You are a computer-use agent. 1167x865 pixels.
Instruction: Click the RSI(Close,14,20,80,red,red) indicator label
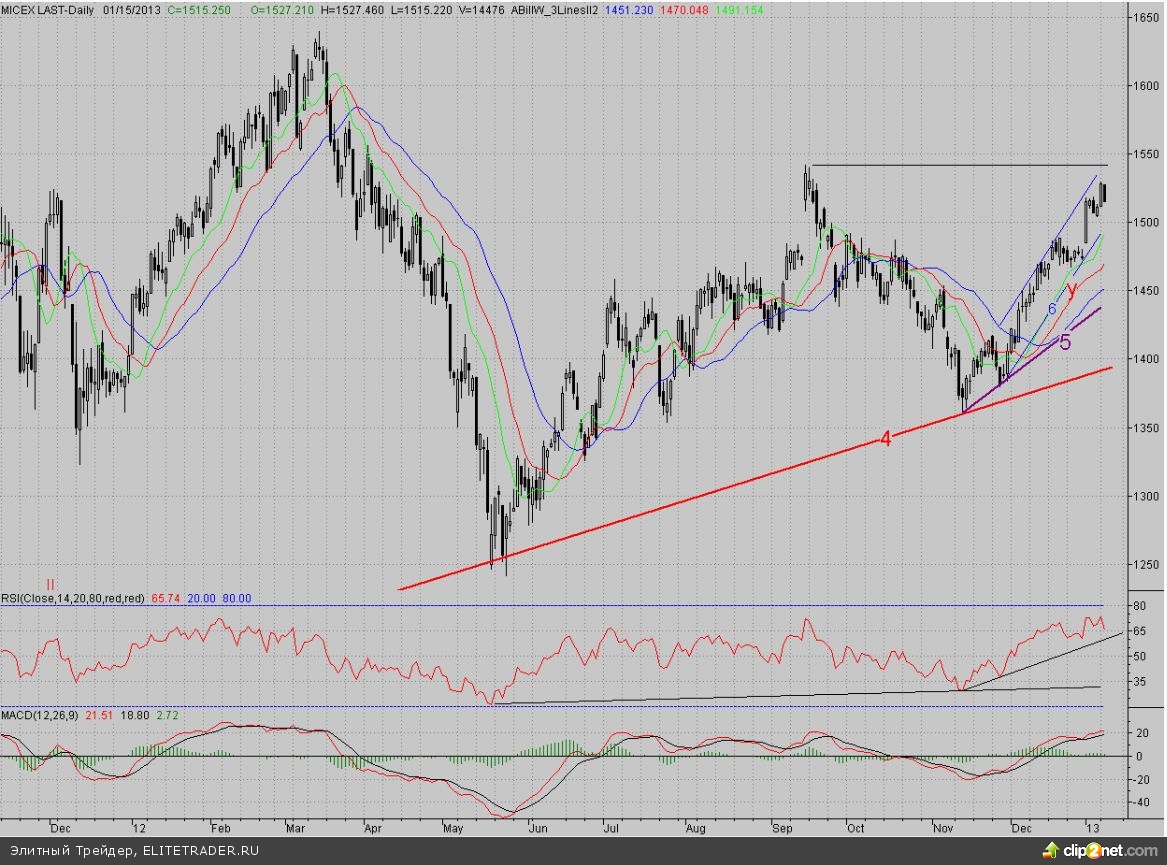72,598
